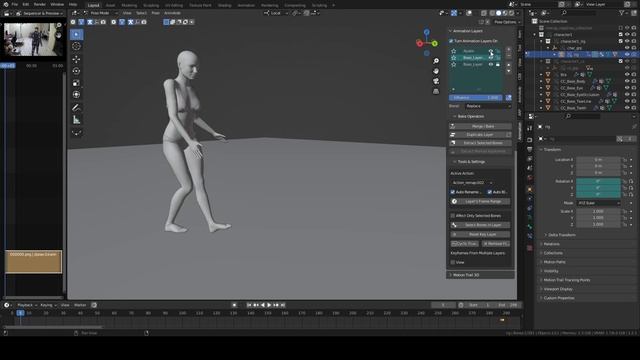This screenshot has width=640, height=360.
Task: Add a new animation layer with plus button
Action: (x=509, y=49)
